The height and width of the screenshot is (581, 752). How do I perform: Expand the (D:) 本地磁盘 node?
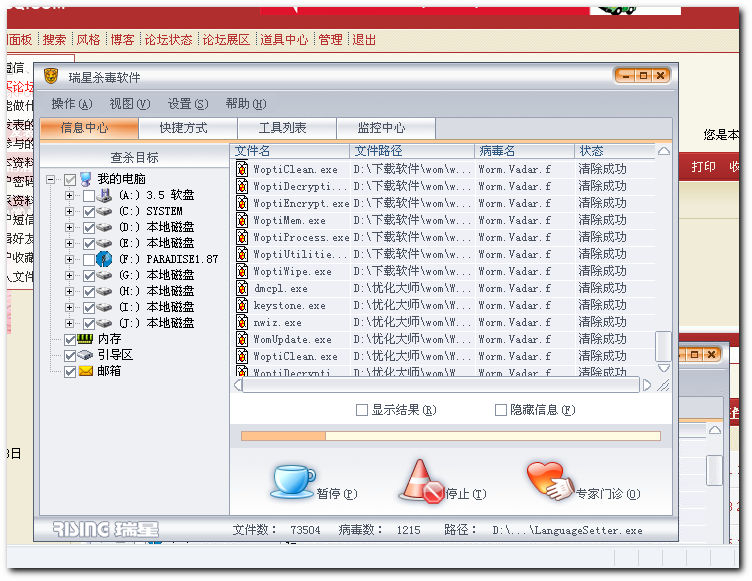[70, 227]
